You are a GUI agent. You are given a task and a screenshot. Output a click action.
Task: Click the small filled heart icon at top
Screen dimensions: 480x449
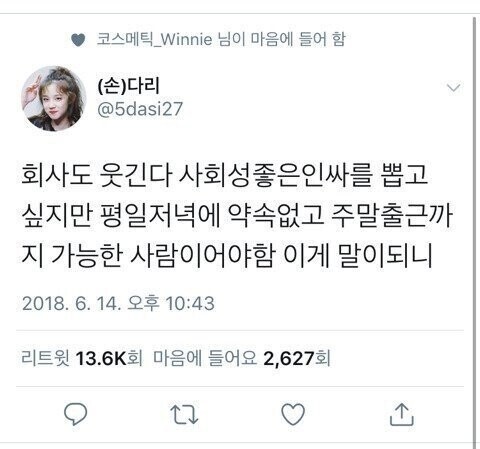click(x=78, y=40)
